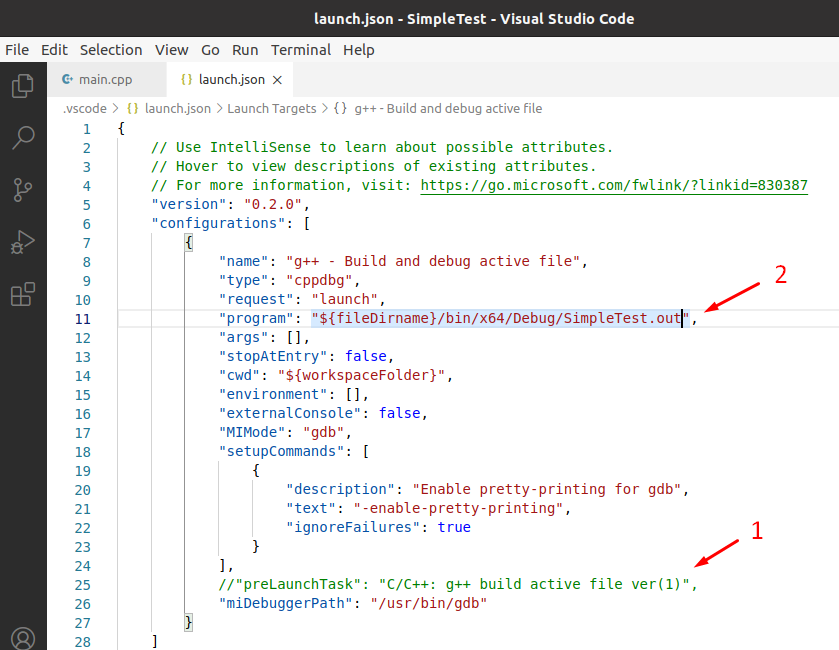This screenshot has height=650, width=839.
Task: Click the "-enable-pretty-printing" text value
Action: point(458,508)
